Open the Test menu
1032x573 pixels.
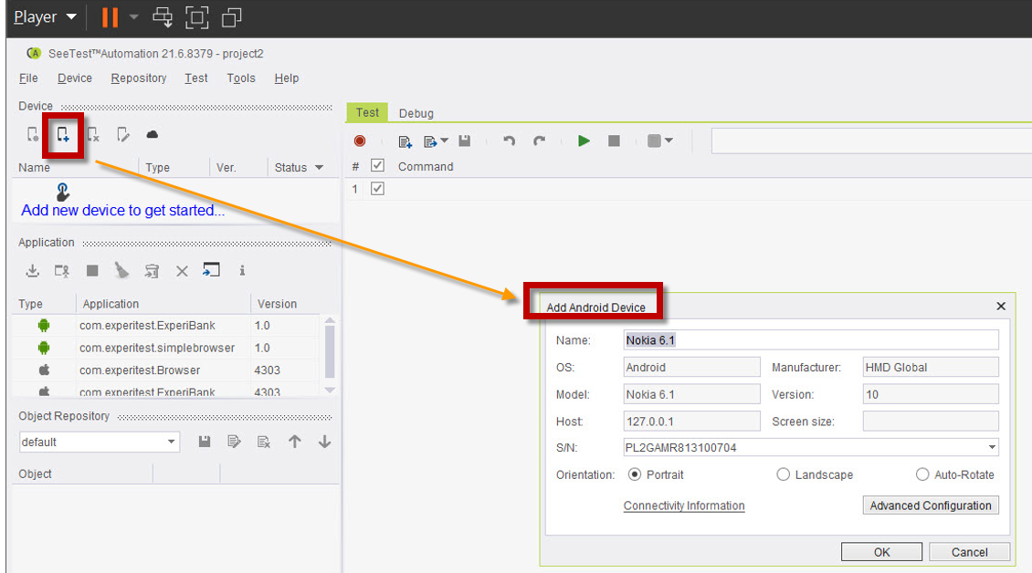(x=196, y=78)
